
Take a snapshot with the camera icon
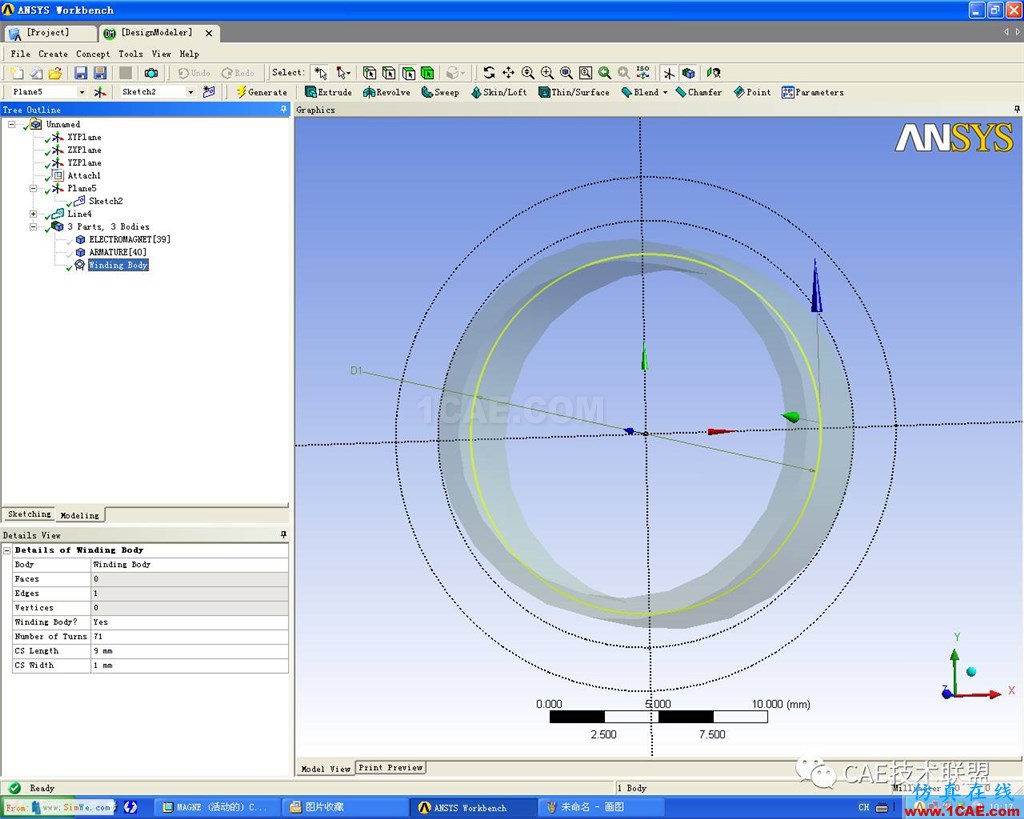(x=152, y=73)
